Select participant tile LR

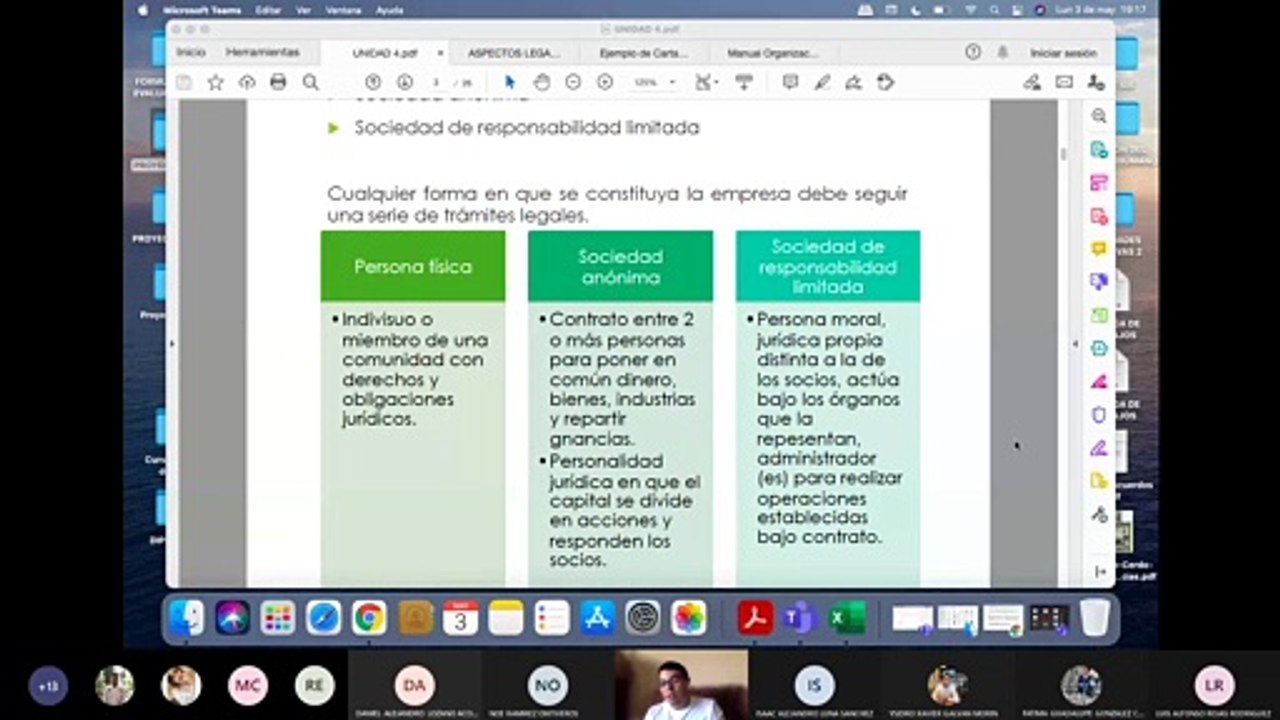point(1214,686)
